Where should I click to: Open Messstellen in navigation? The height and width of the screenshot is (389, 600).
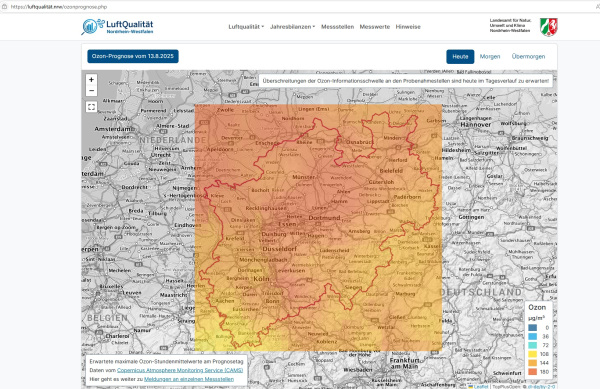click(x=338, y=27)
